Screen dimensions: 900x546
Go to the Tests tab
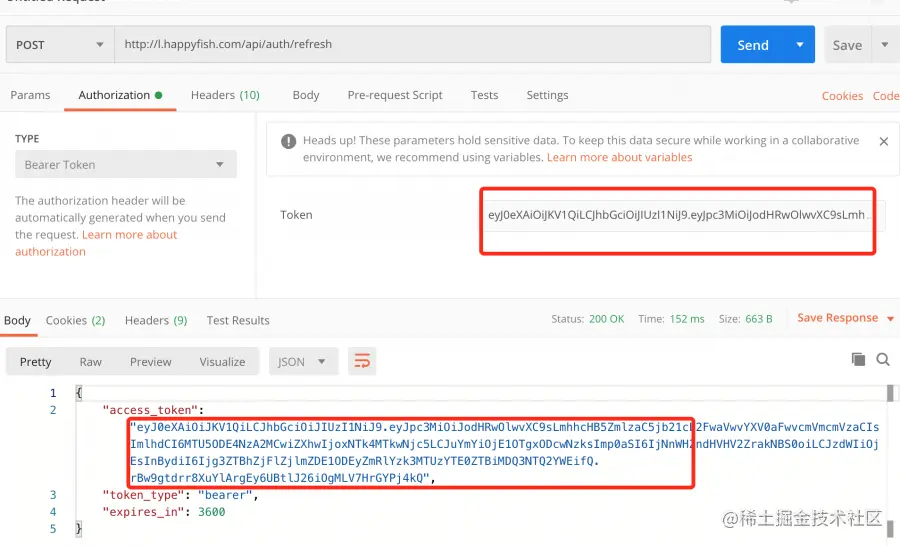pyautogui.click(x=484, y=95)
